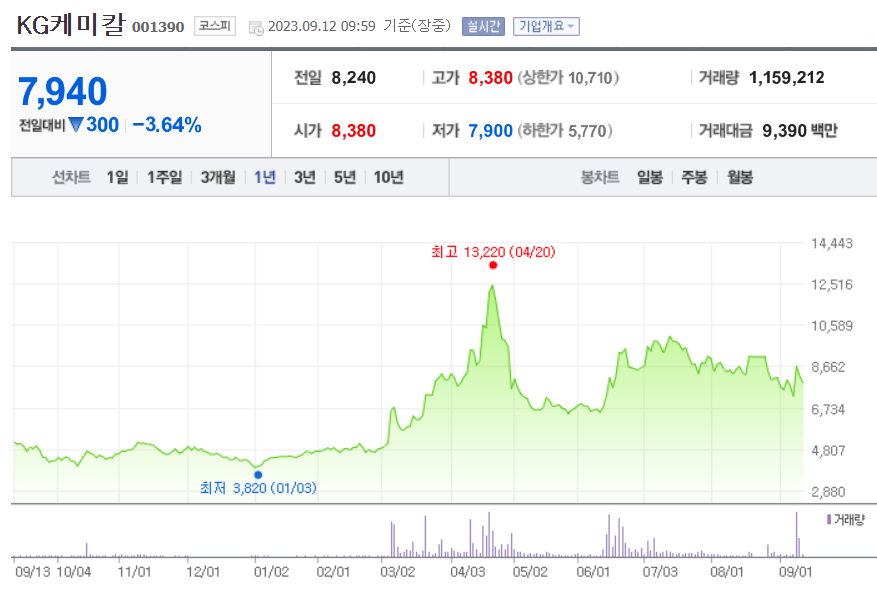The width and height of the screenshot is (877, 595).
Task: Select the 10년 line chart tab
Action: click(x=389, y=177)
